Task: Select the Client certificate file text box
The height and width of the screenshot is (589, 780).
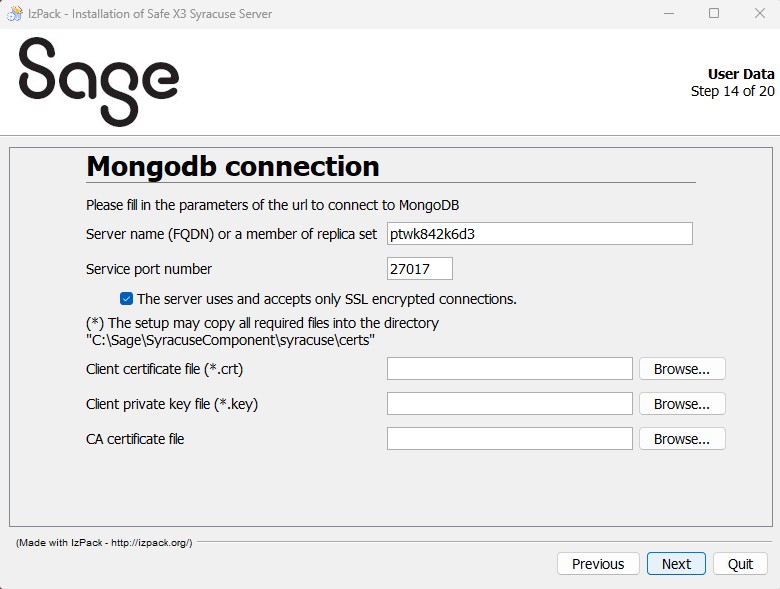Action: point(509,369)
